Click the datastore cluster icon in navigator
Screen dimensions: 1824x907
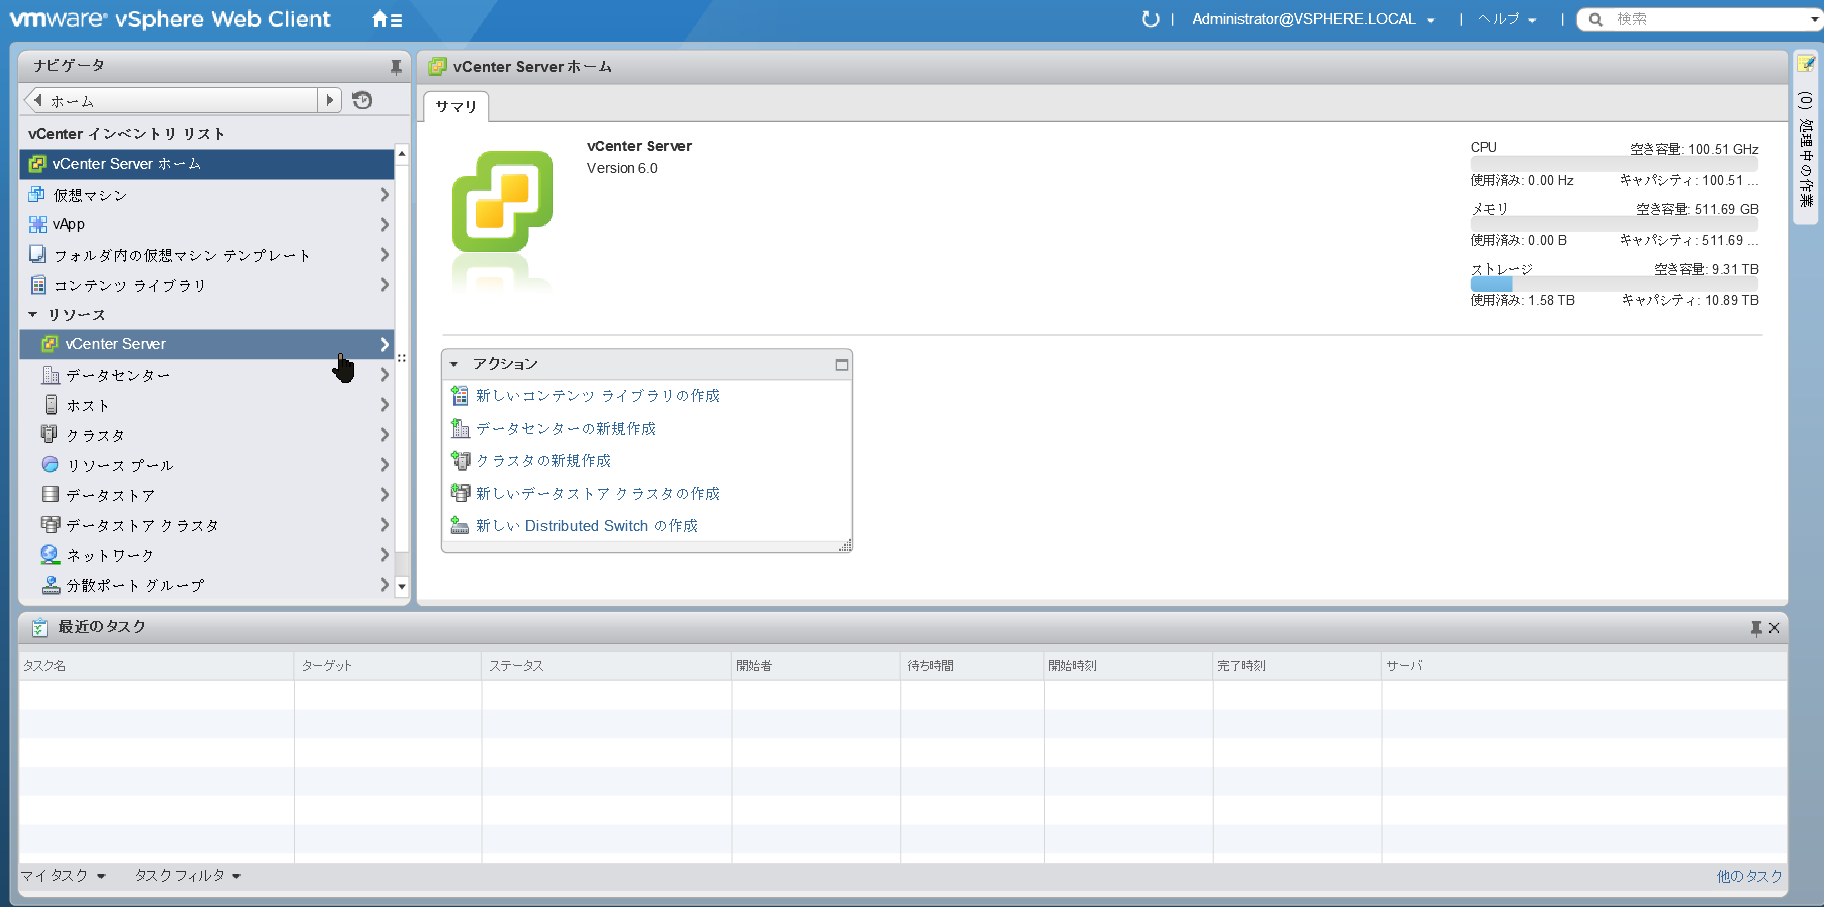coord(50,524)
